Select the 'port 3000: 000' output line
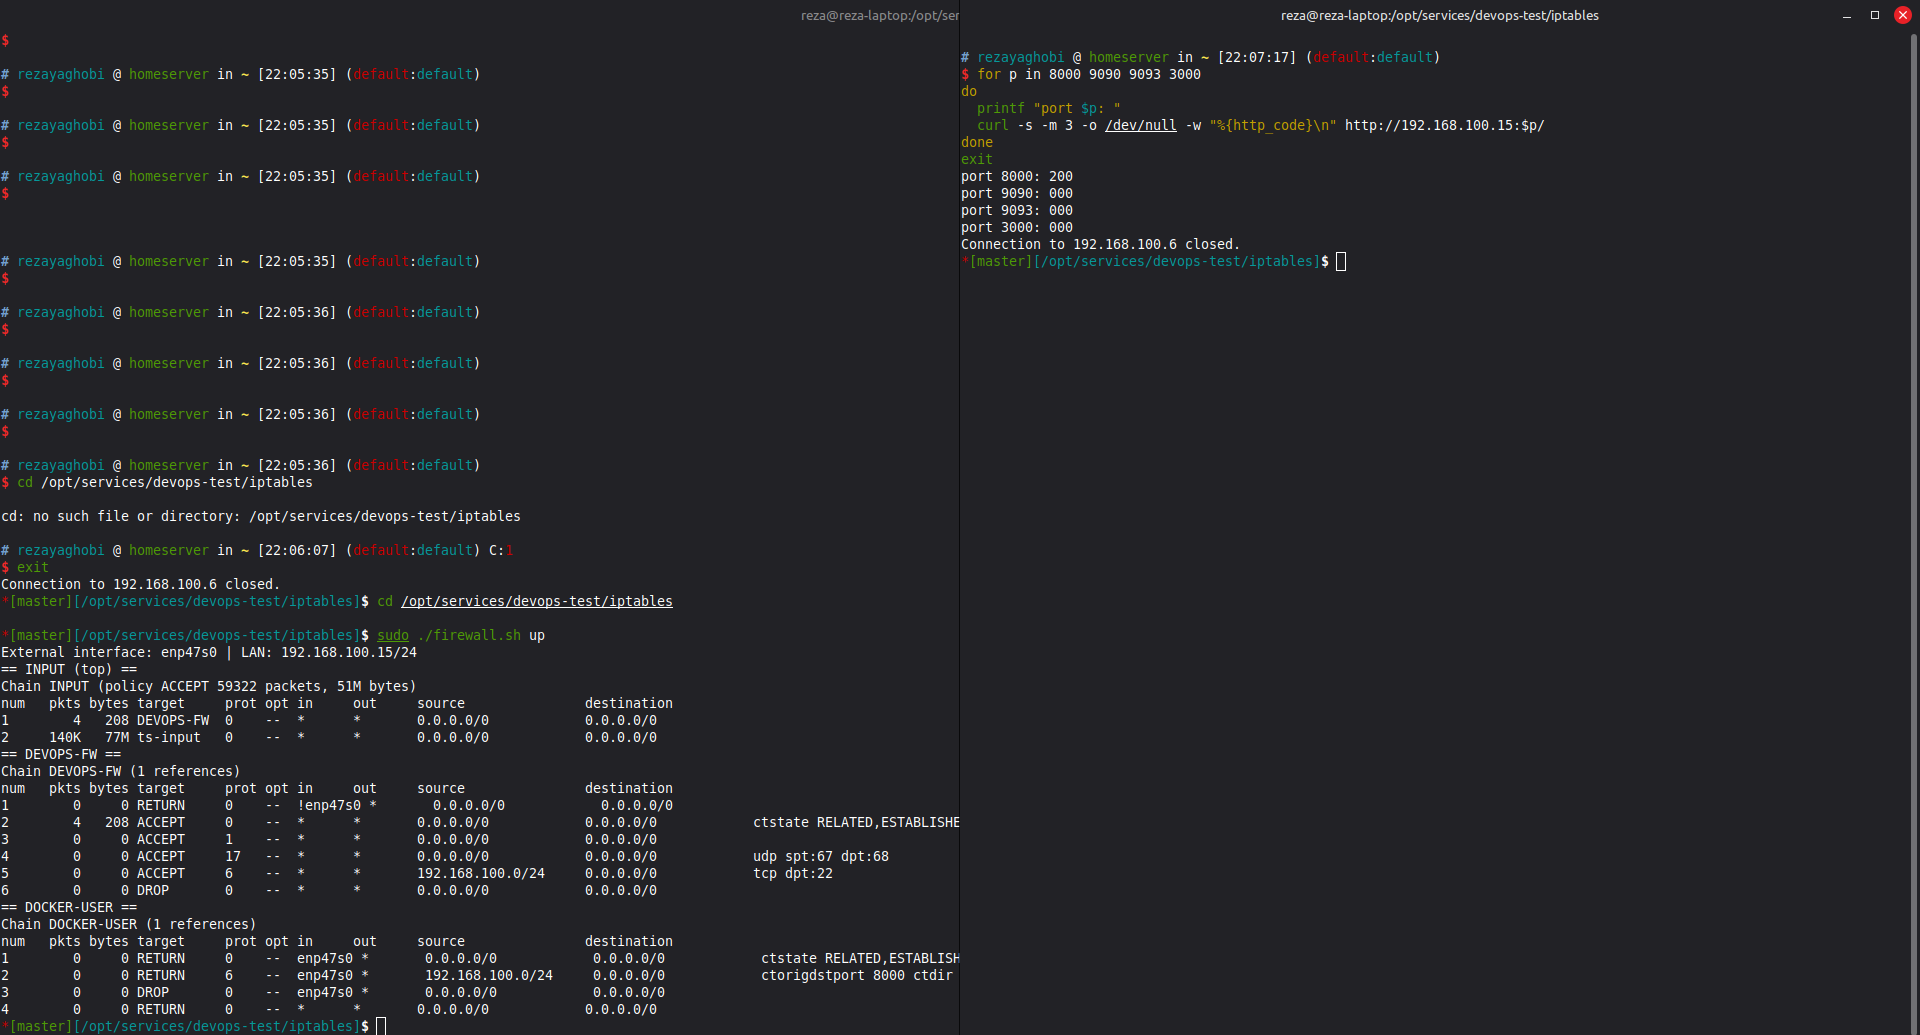Image resolution: width=1920 pixels, height=1035 pixels. click(x=1017, y=227)
